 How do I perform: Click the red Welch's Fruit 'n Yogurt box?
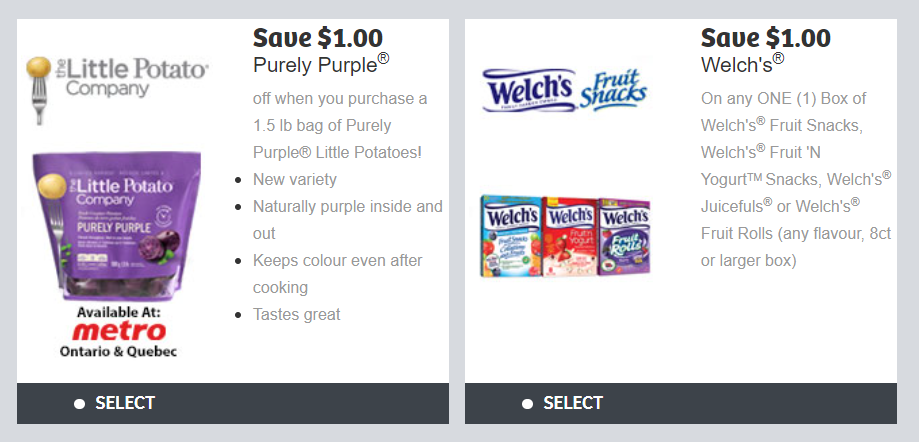[x=570, y=237]
